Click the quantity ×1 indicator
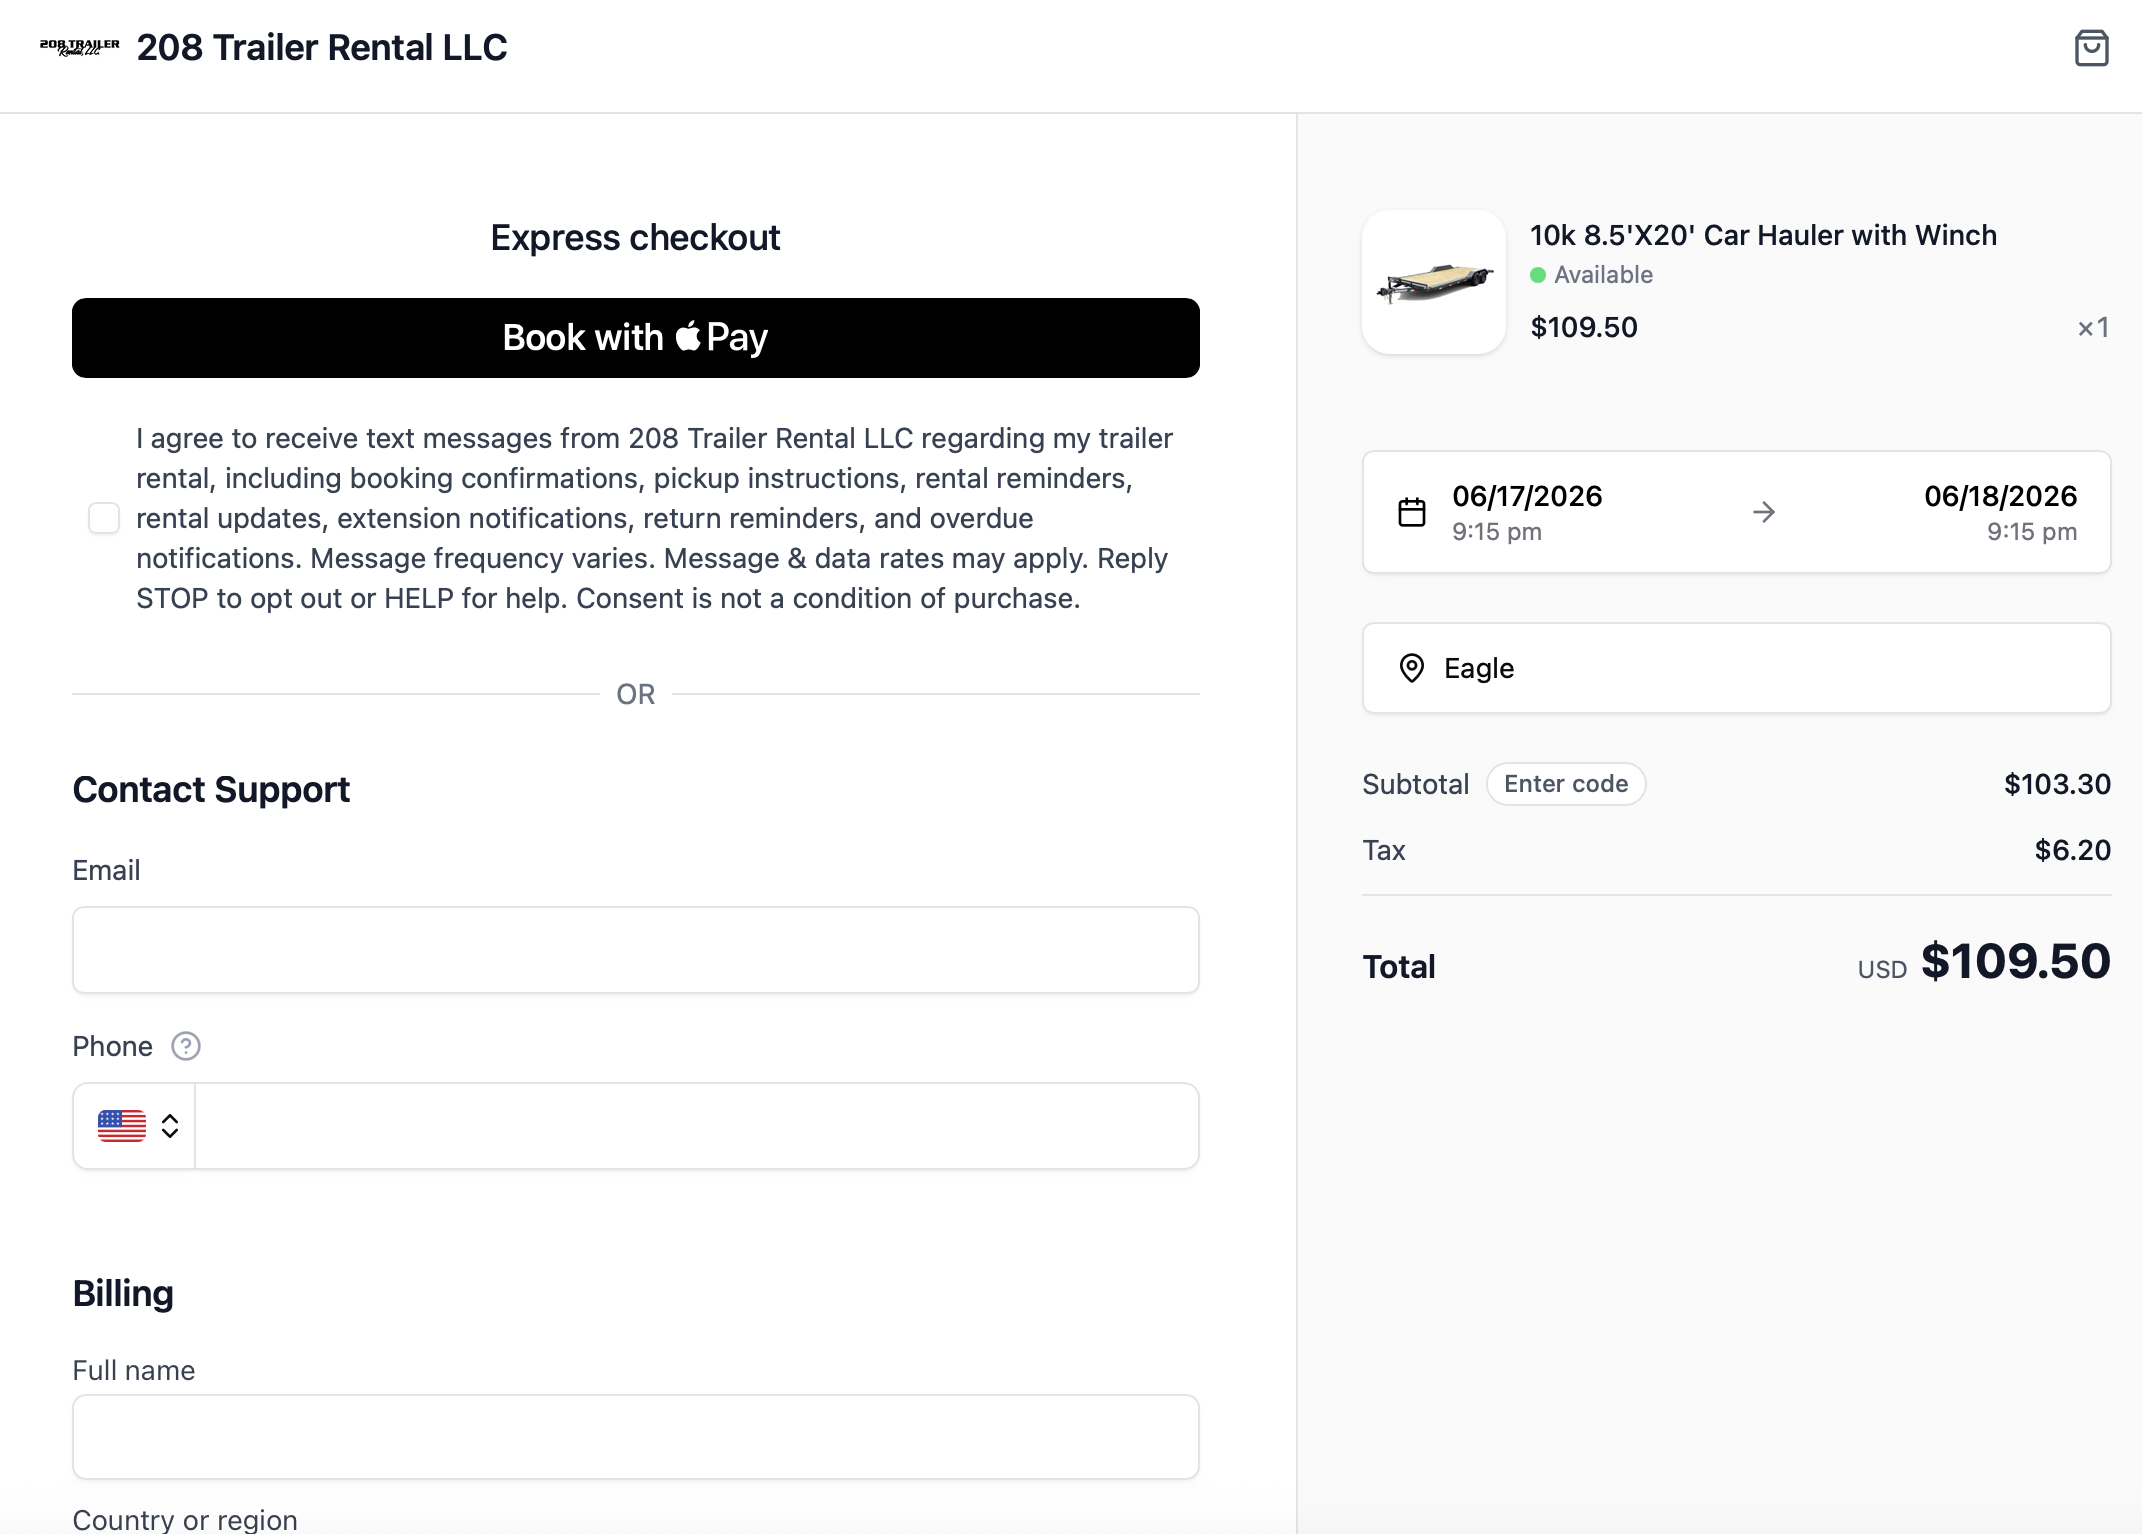2142x1534 pixels. (2093, 327)
